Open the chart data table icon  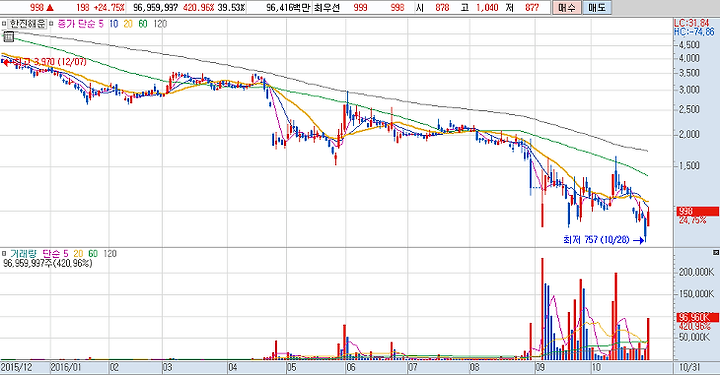[9, 37]
